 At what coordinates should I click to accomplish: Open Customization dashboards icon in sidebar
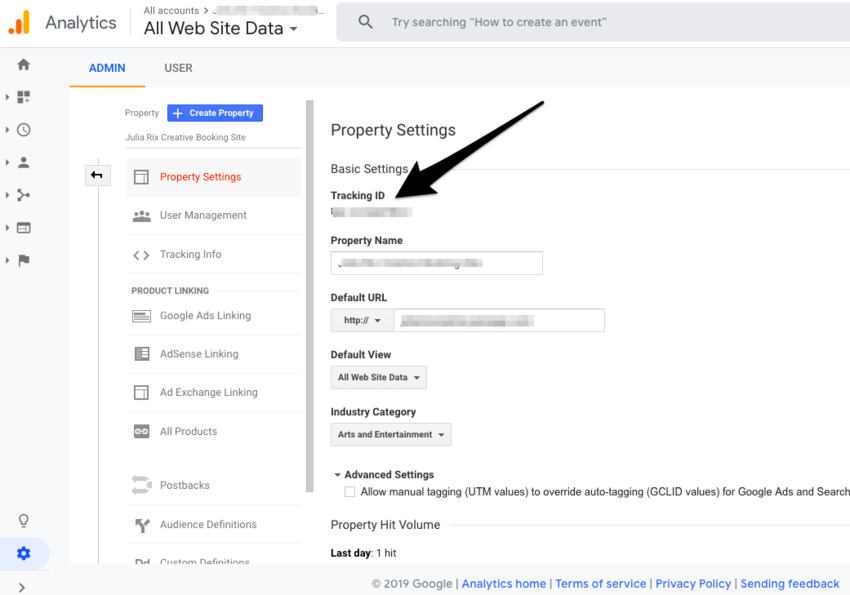click(x=24, y=97)
